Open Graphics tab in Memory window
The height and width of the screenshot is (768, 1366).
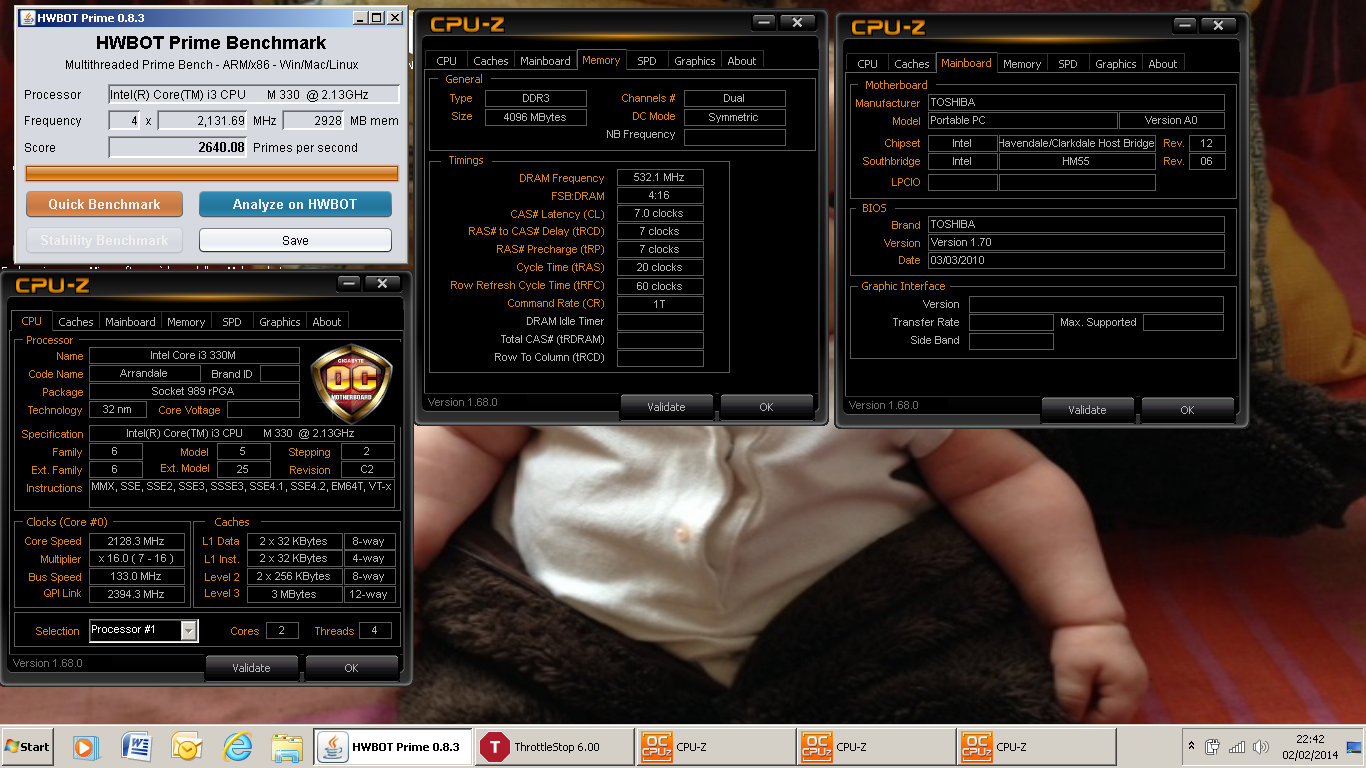tap(695, 61)
